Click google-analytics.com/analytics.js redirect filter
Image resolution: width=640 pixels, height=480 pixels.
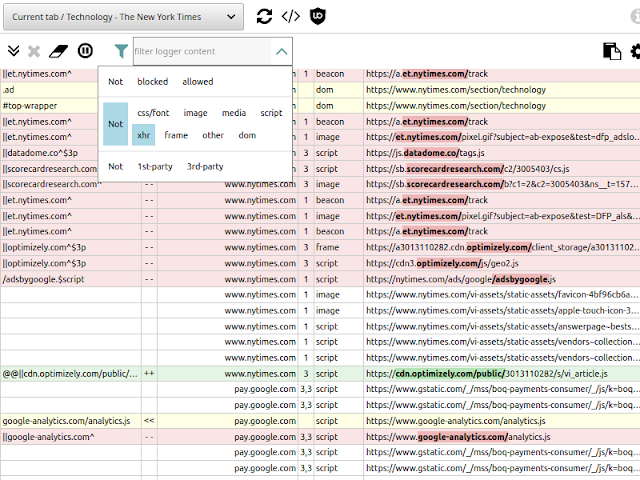coord(71,421)
